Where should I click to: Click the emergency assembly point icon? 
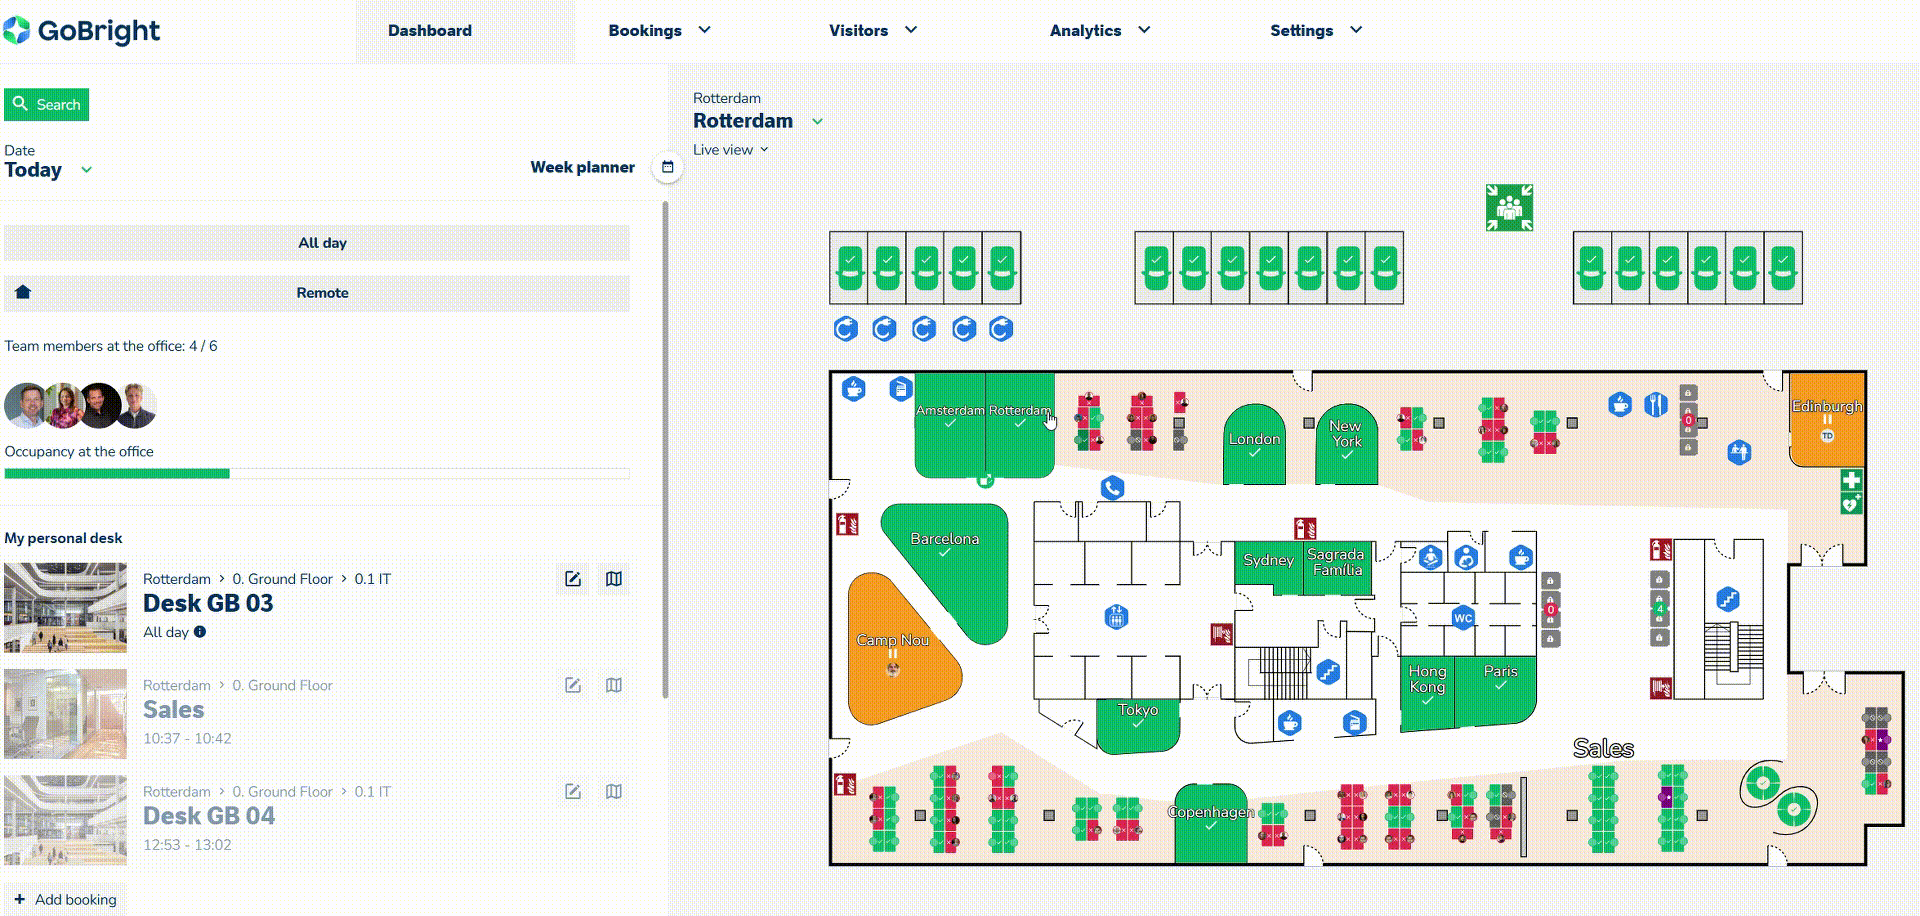[1509, 208]
